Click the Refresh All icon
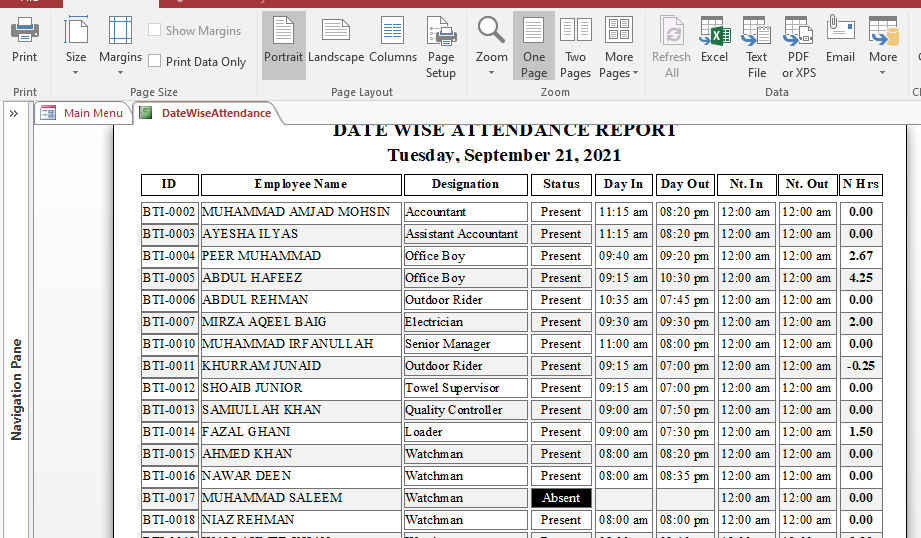The image size is (921, 538). (671, 31)
